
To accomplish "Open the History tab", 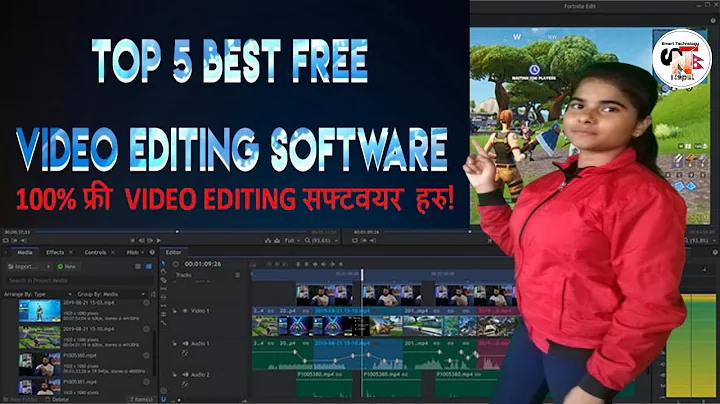I will tap(132, 252).
